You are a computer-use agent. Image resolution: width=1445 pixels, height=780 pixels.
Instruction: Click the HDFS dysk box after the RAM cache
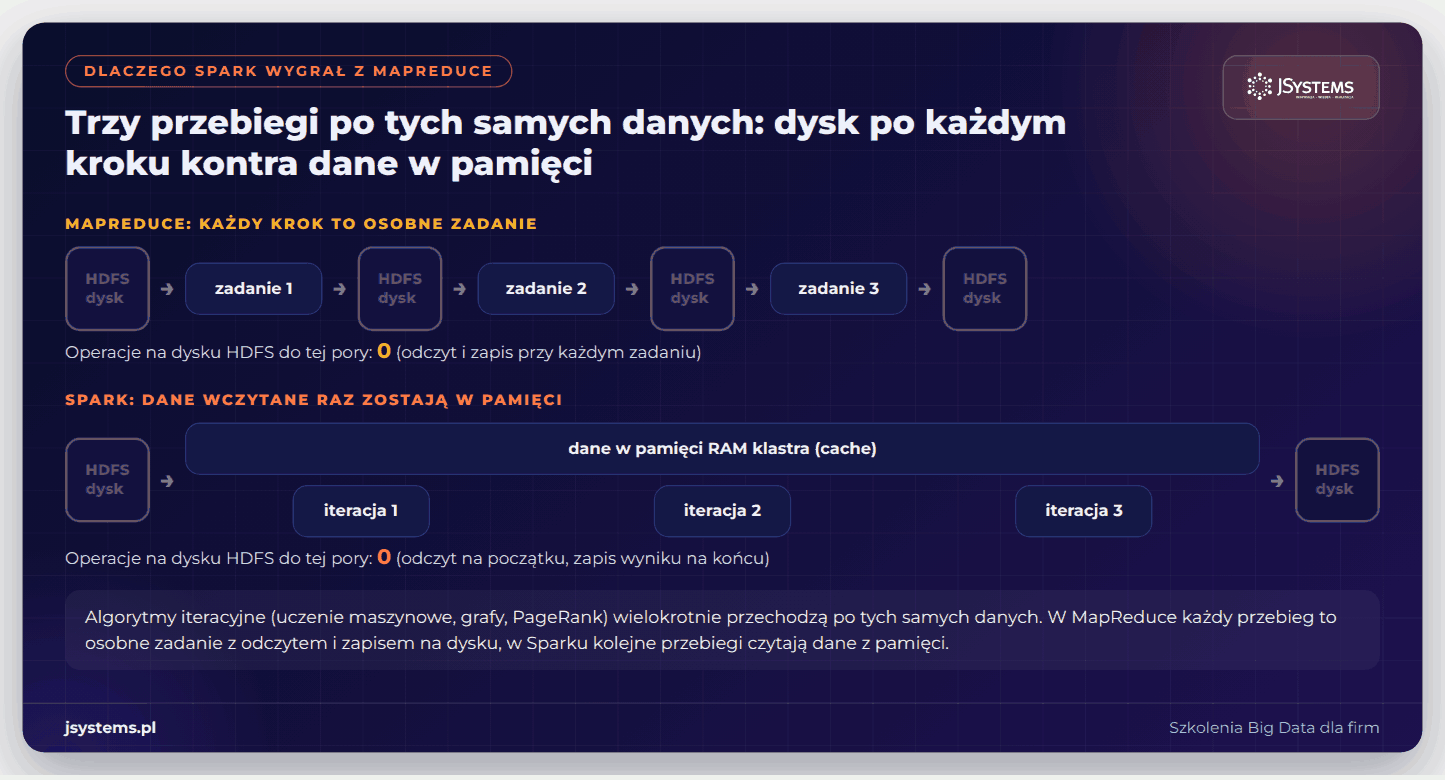(x=1337, y=480)
